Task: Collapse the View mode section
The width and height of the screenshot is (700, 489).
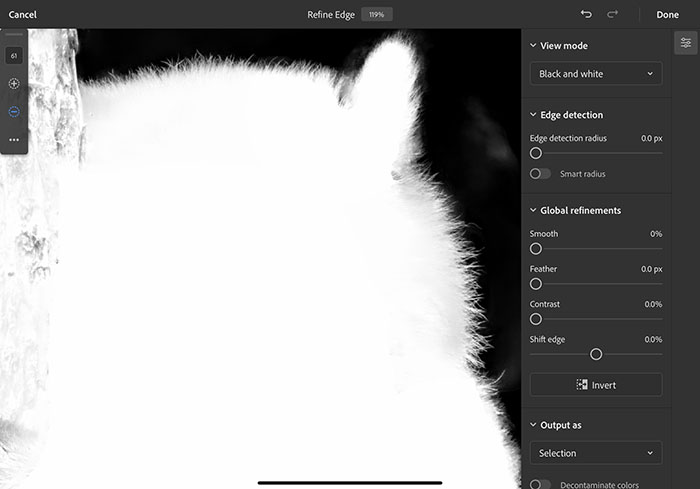Action: pos(533,46)
